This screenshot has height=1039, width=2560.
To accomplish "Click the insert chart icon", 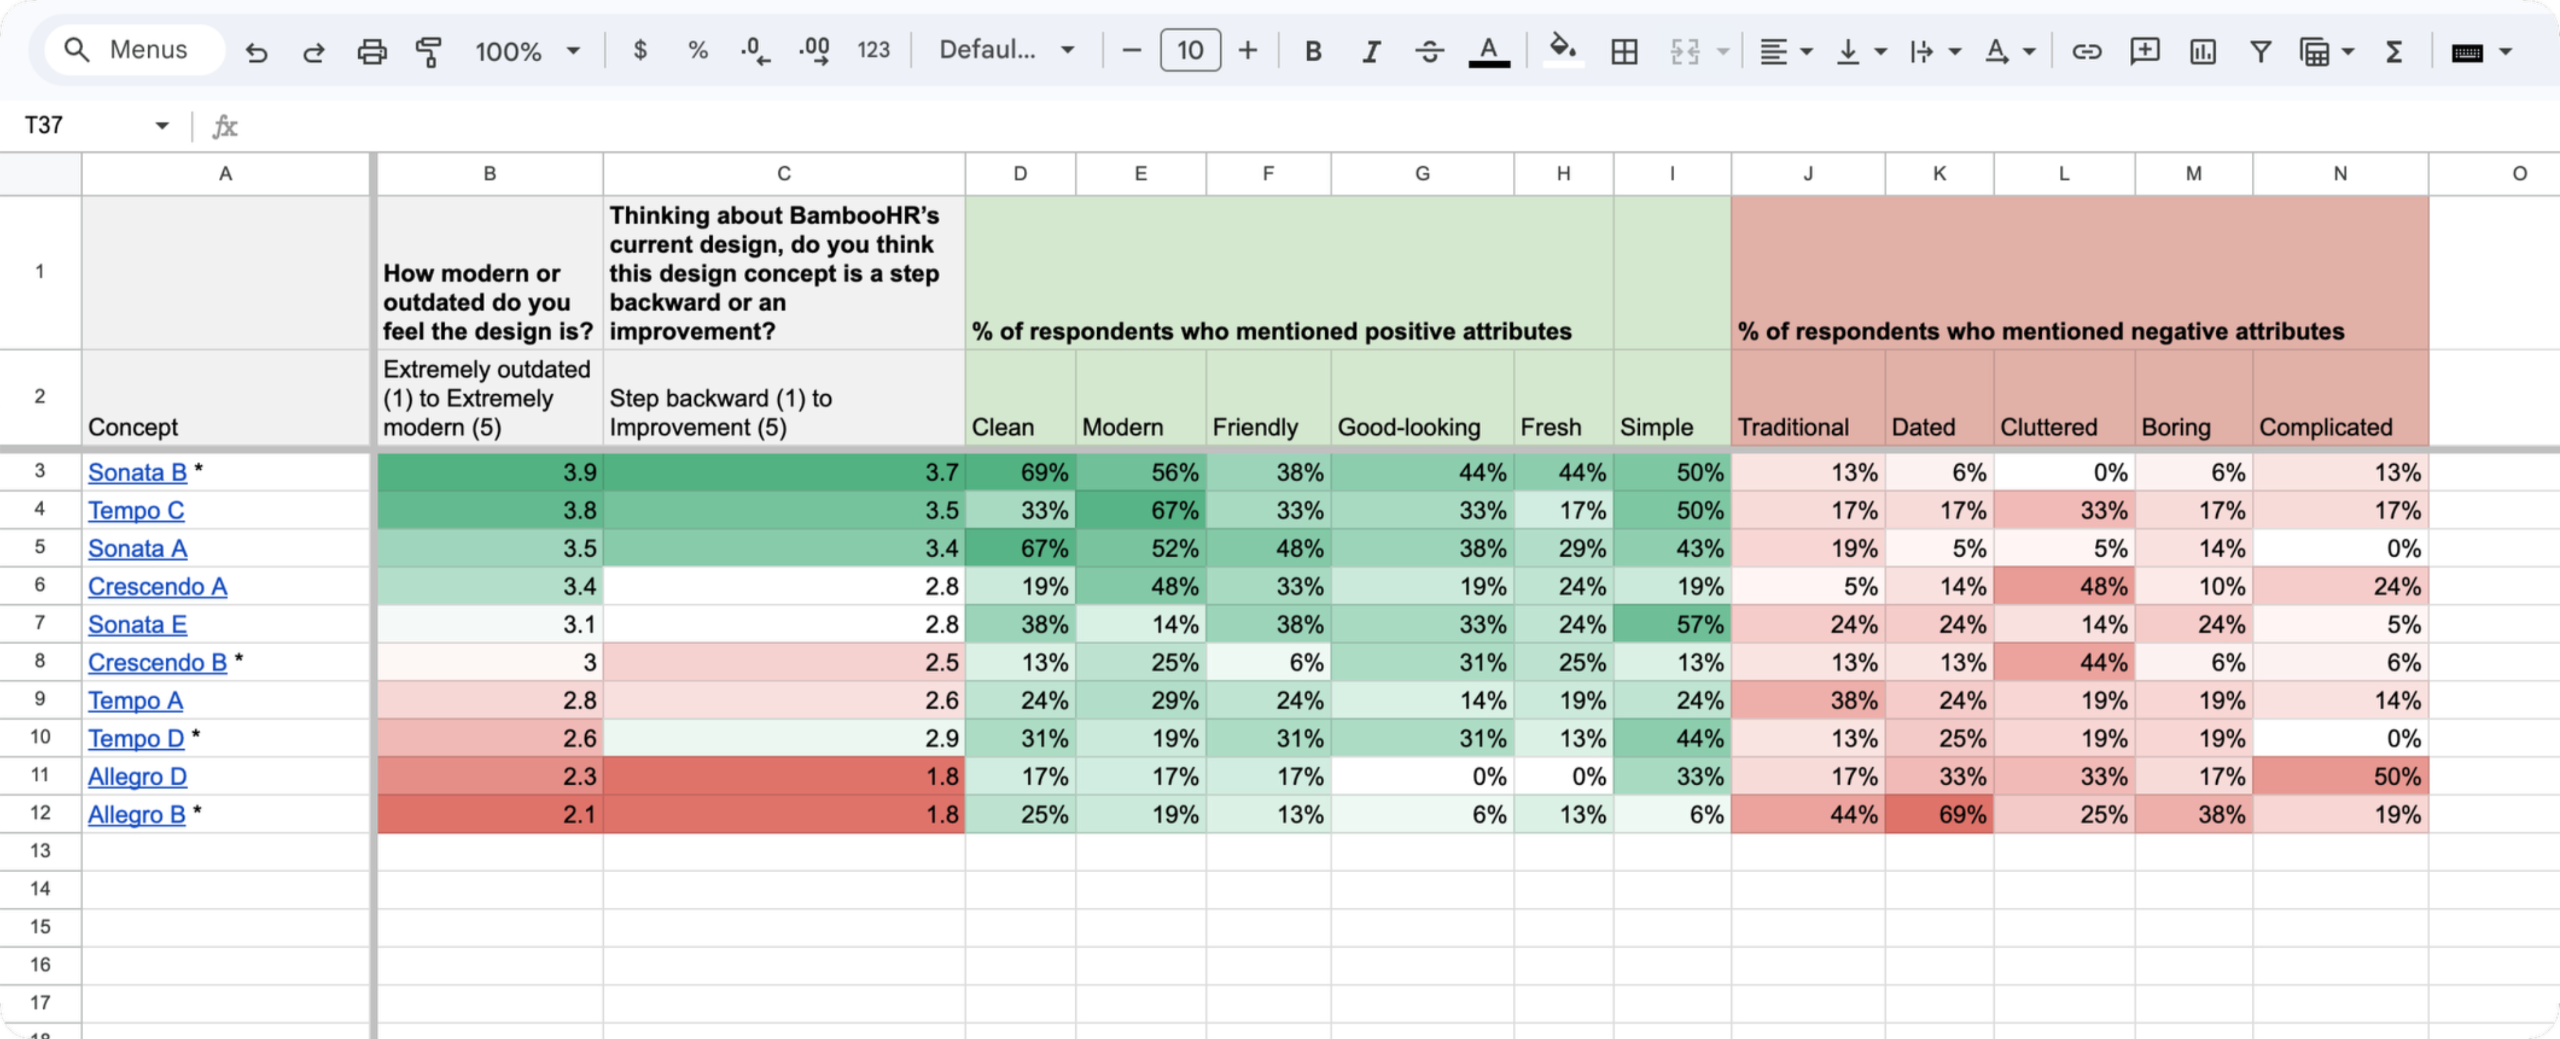I will (2203, 51).
